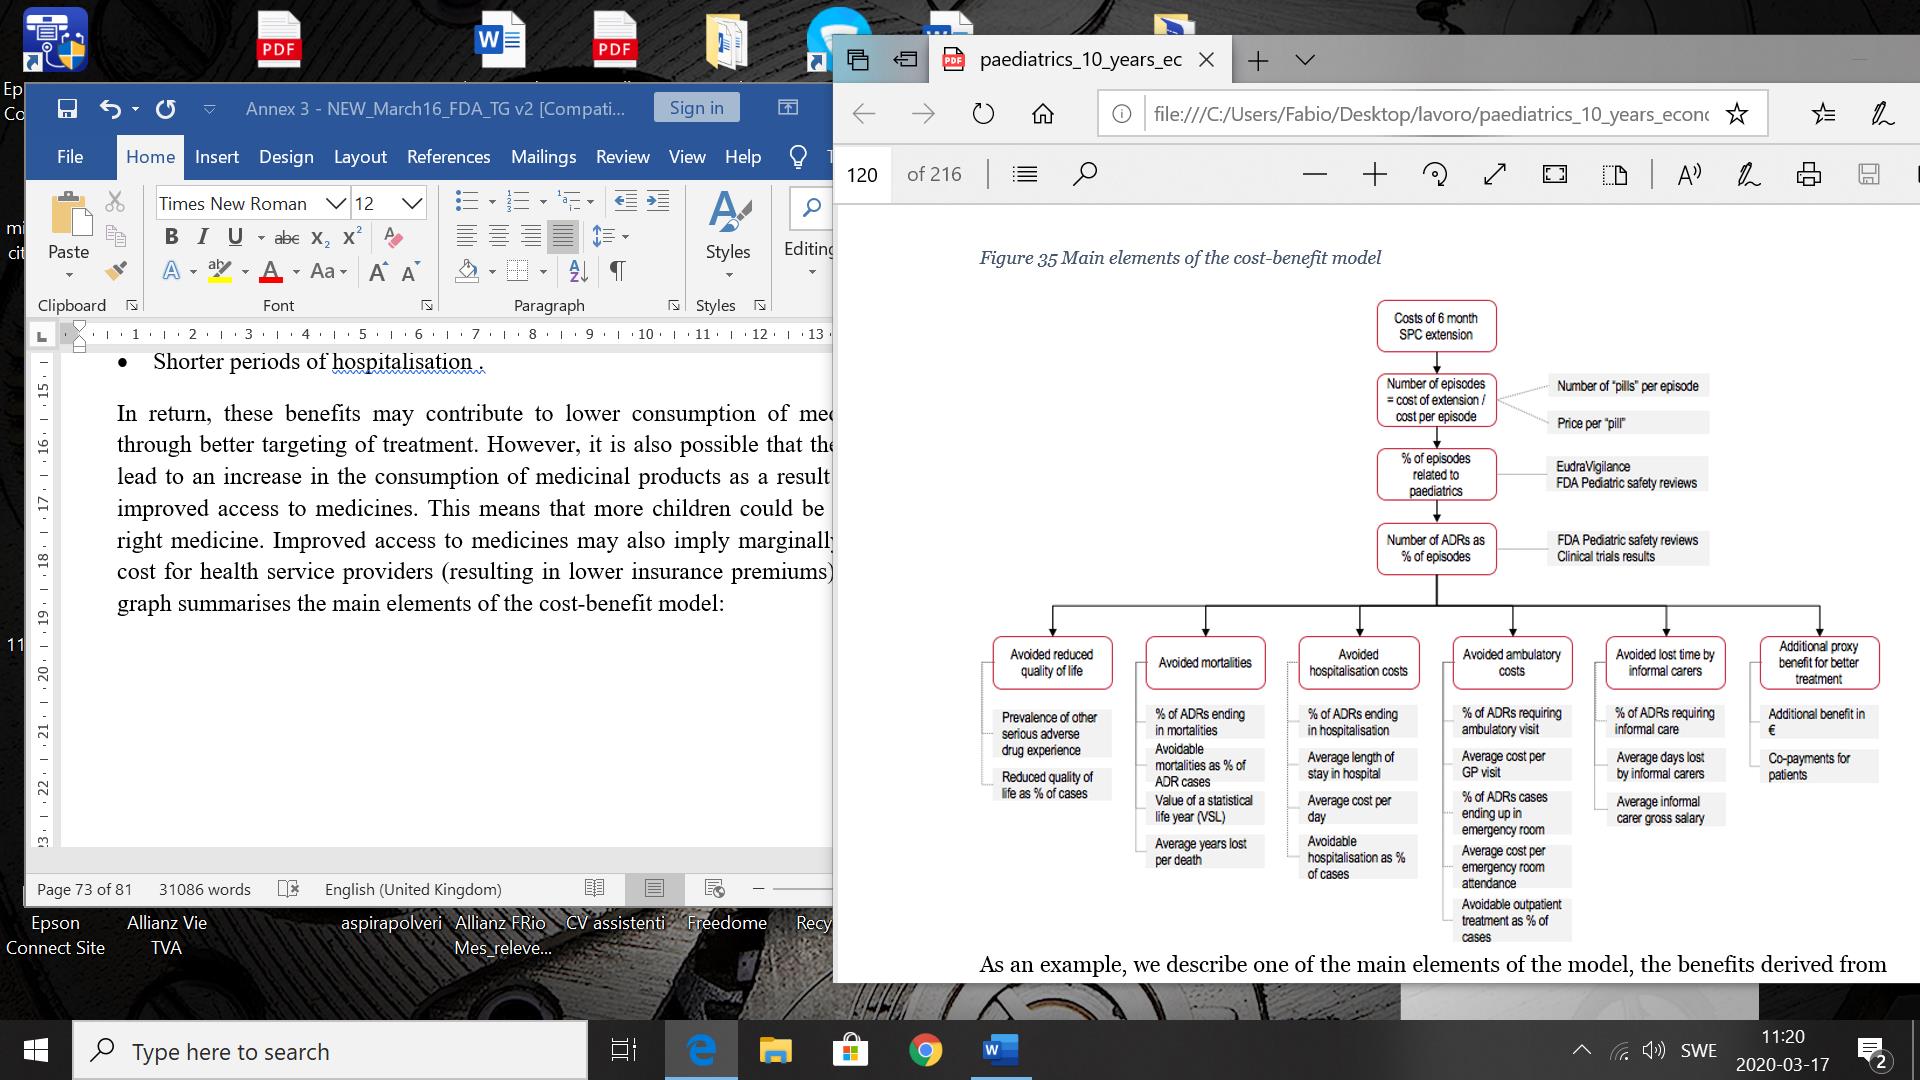The image size is (1920, 1080).
Task: Click the PDF print icon
Action: [1809, 175]
